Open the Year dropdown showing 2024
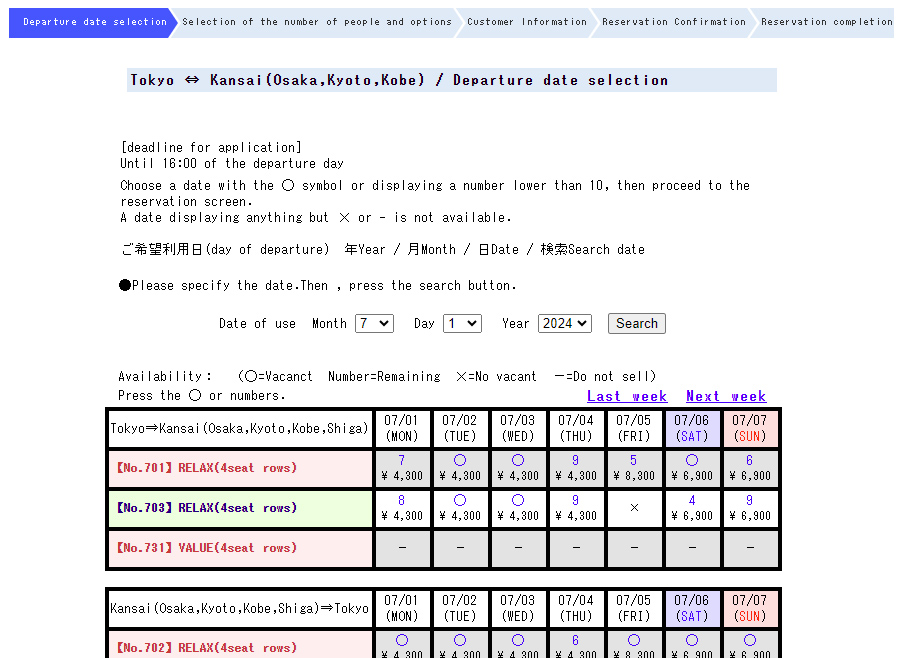 click(564, 324)
